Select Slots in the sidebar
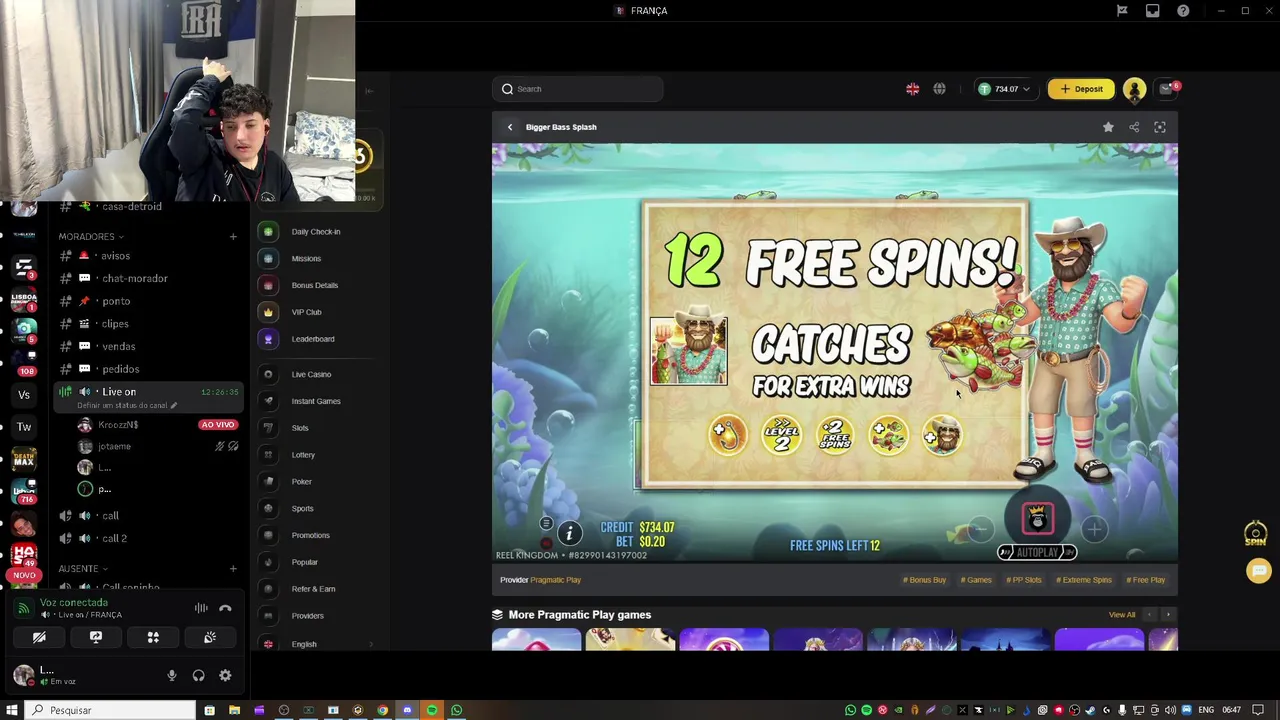 tap(300, 428)
